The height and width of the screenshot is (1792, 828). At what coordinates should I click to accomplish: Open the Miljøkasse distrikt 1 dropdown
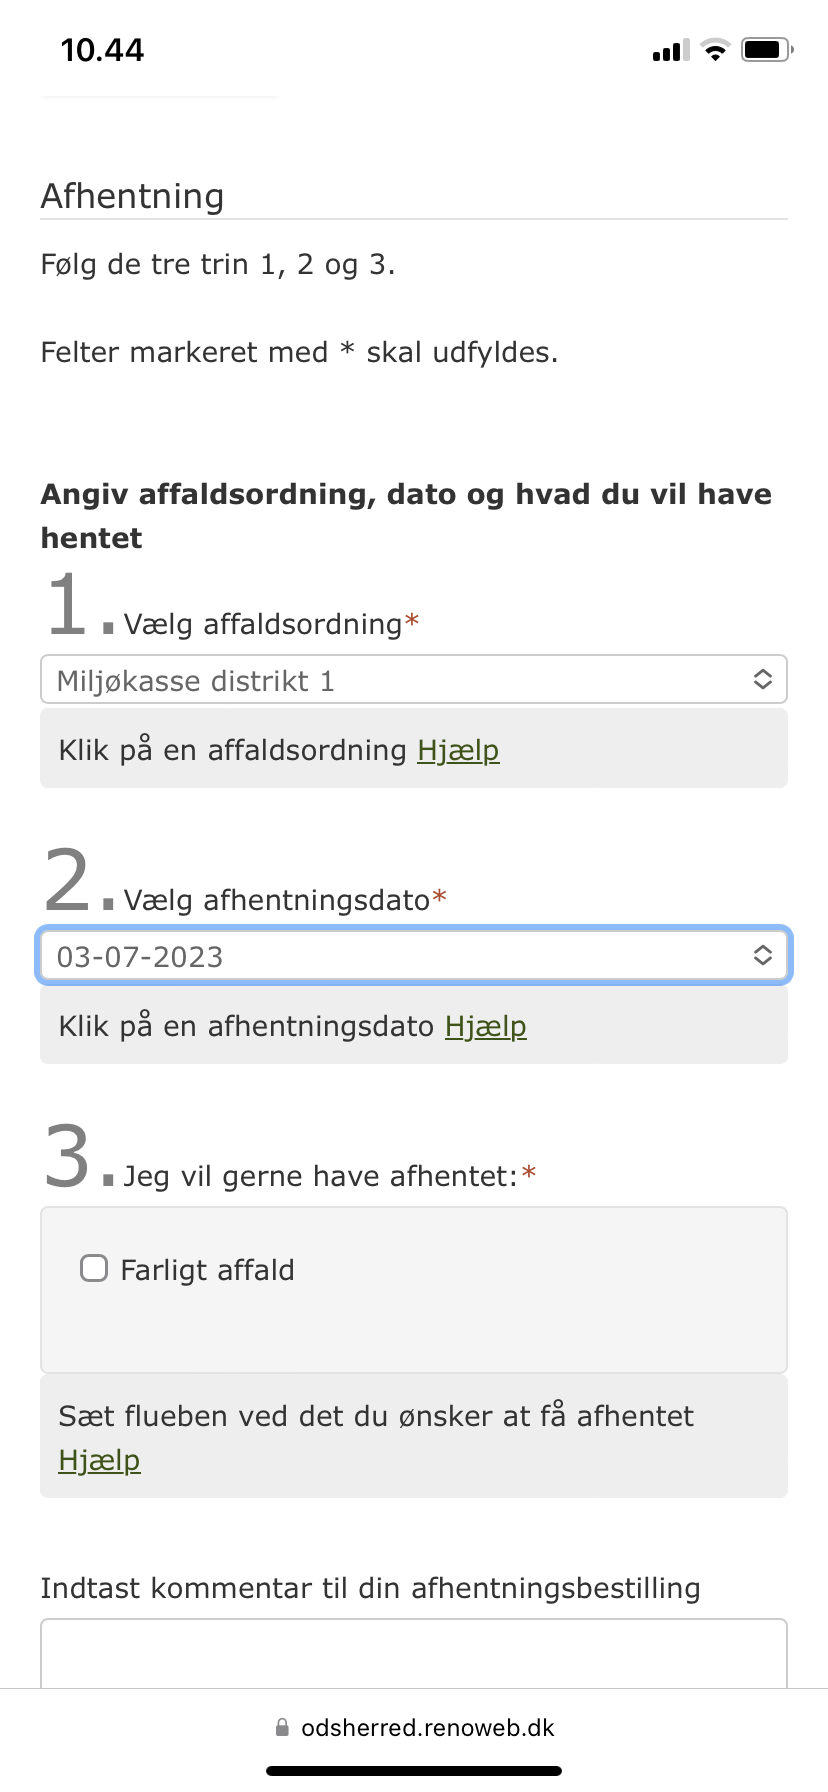click(400, 680)
